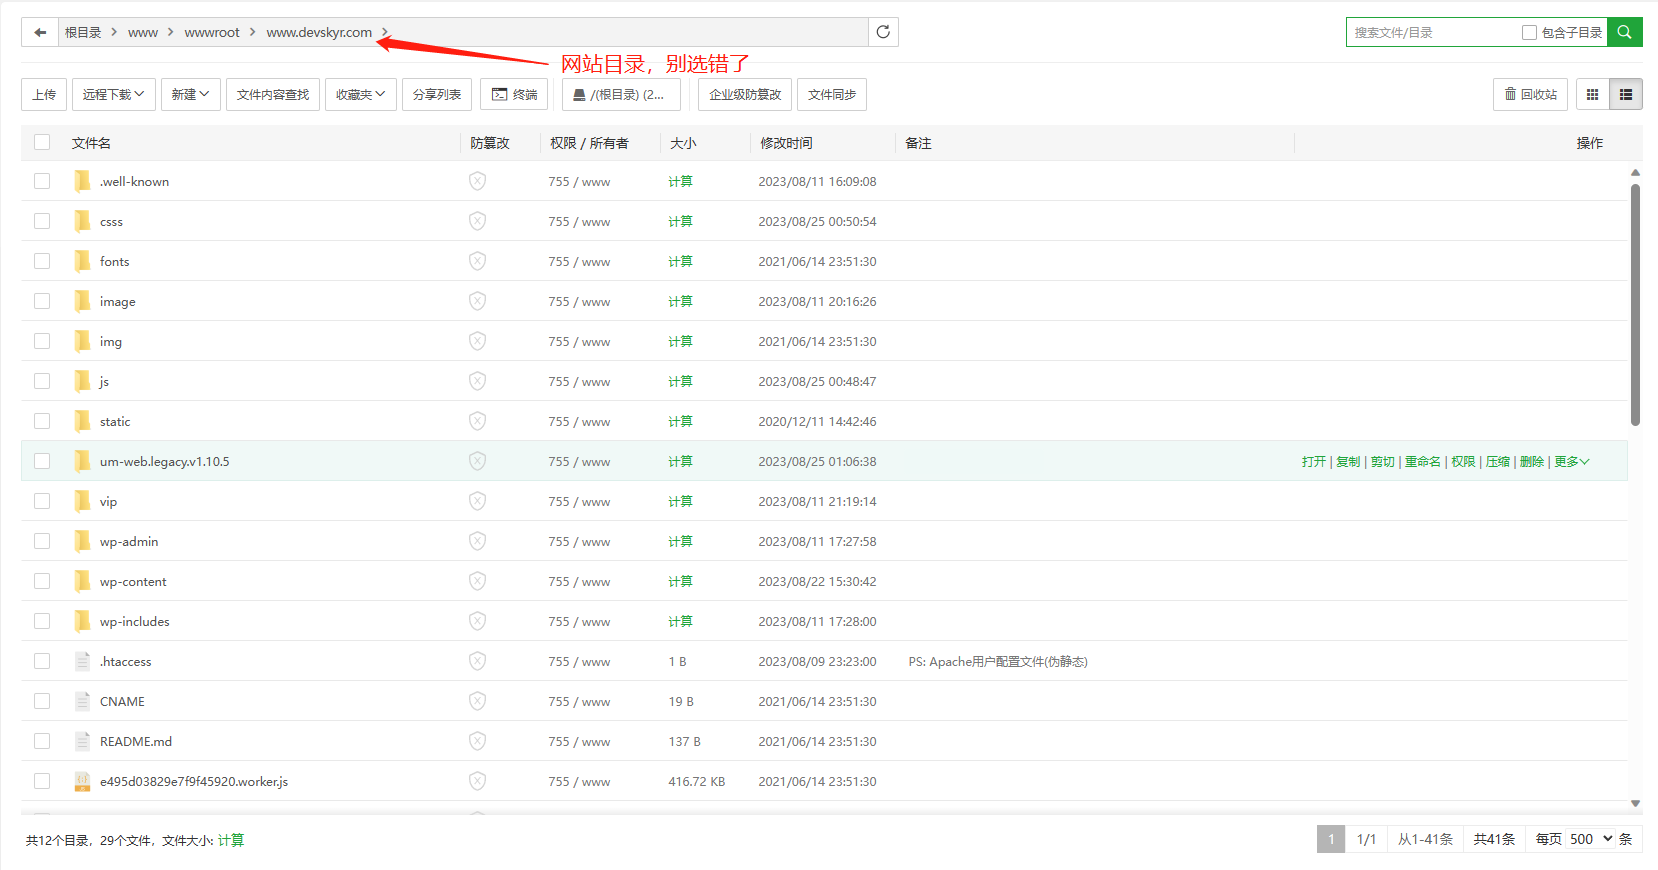
Task: Click 计算 size link for static folder
Action: tap(680, 421)
